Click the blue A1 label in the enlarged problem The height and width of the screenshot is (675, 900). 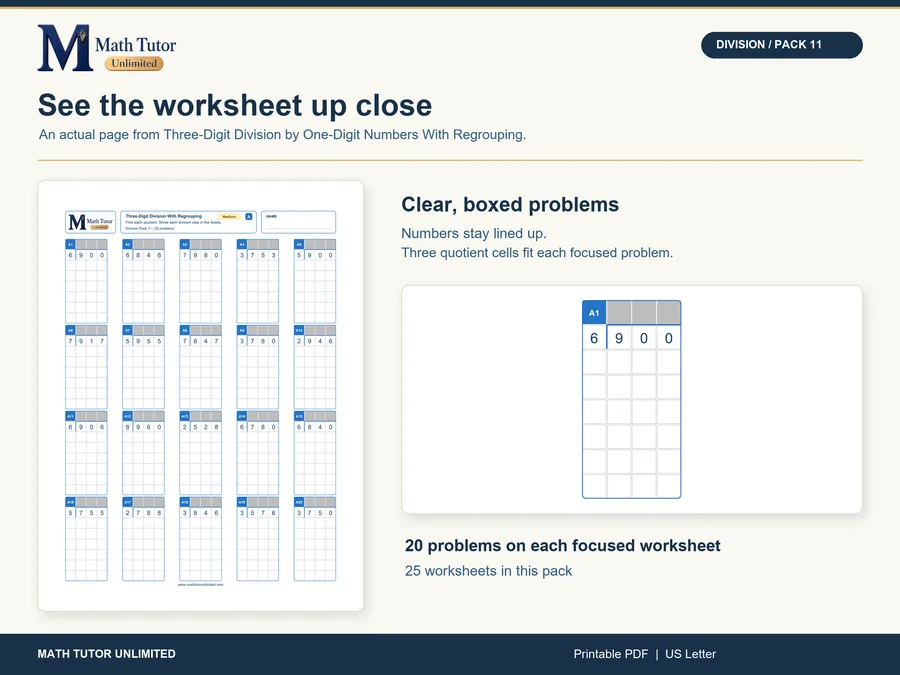click(x=594, y=313)
